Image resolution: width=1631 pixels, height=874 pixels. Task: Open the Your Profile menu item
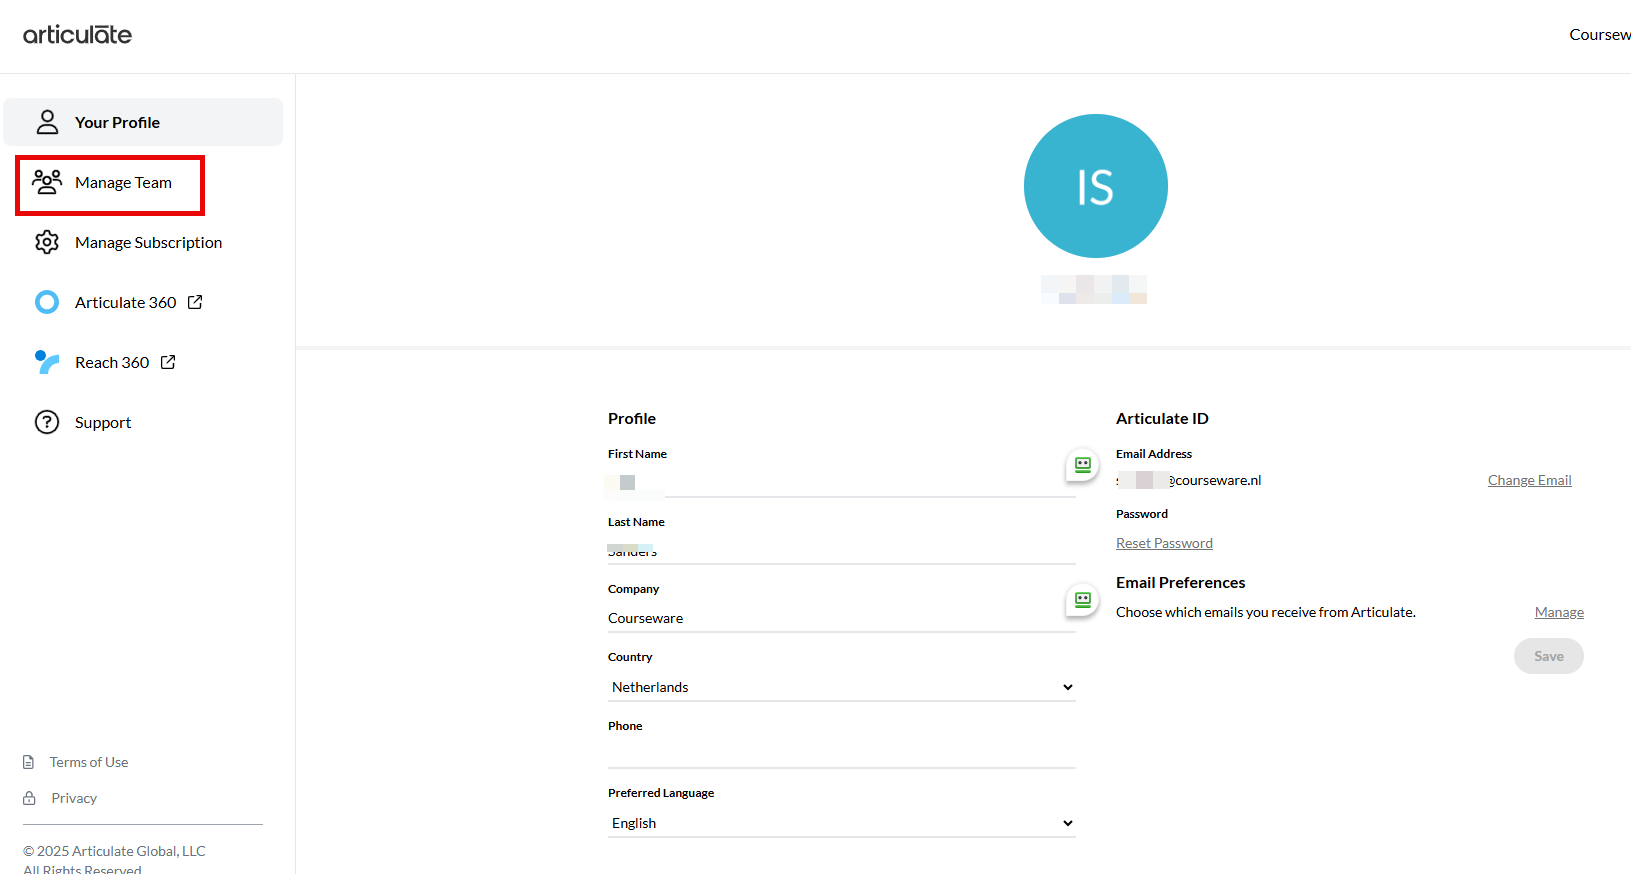pyautogui.click(x=143, y=122)
